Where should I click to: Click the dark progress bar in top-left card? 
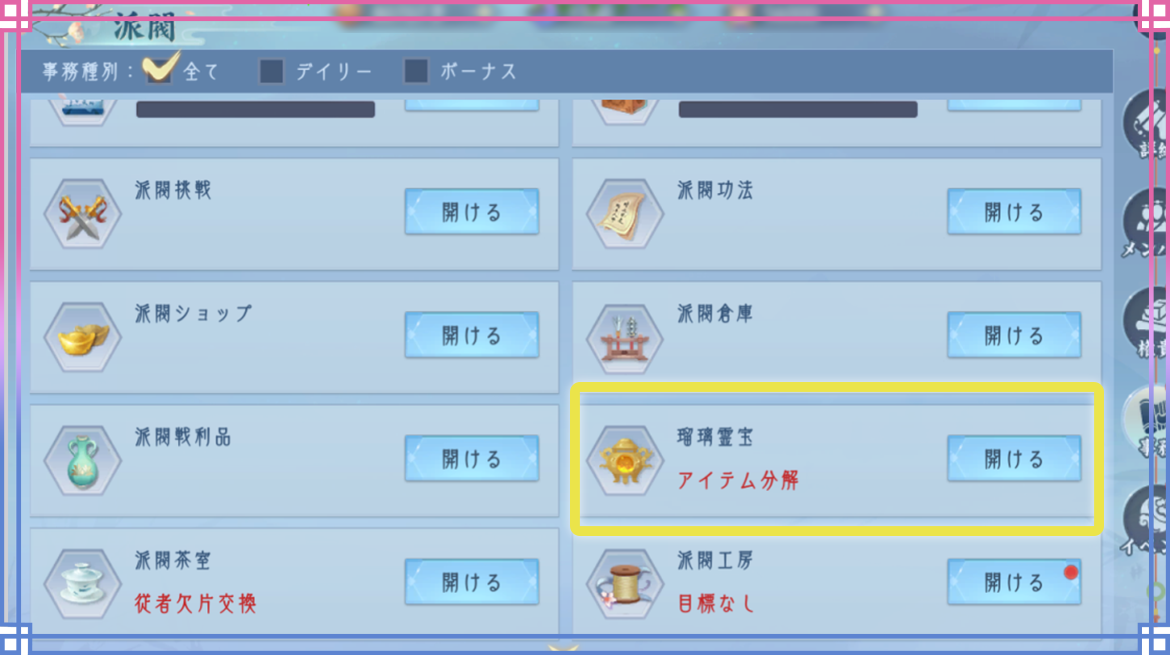pyautogui.click(x=255, y=109)
